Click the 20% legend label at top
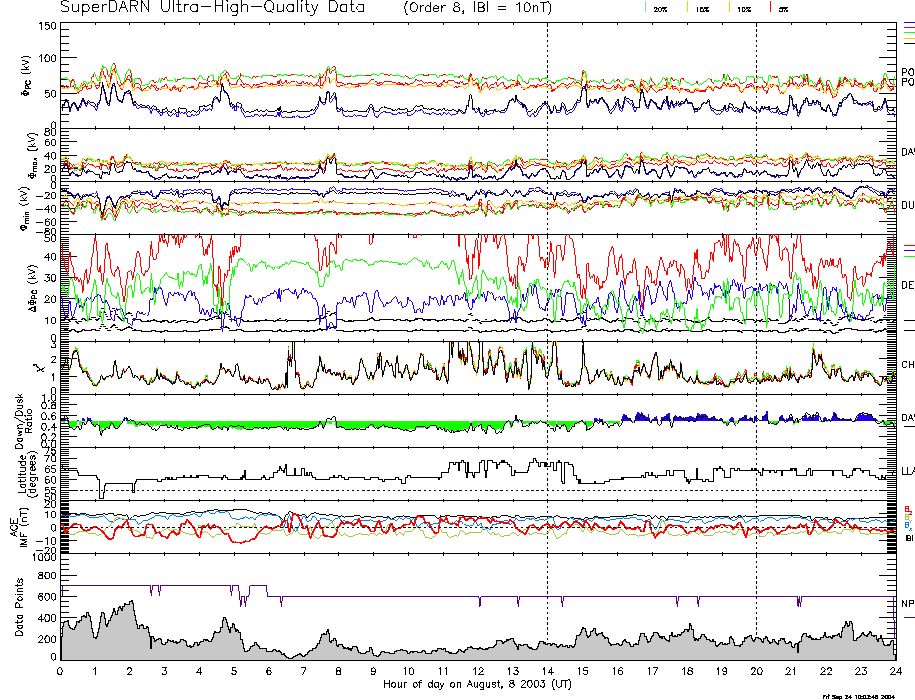 661,8
